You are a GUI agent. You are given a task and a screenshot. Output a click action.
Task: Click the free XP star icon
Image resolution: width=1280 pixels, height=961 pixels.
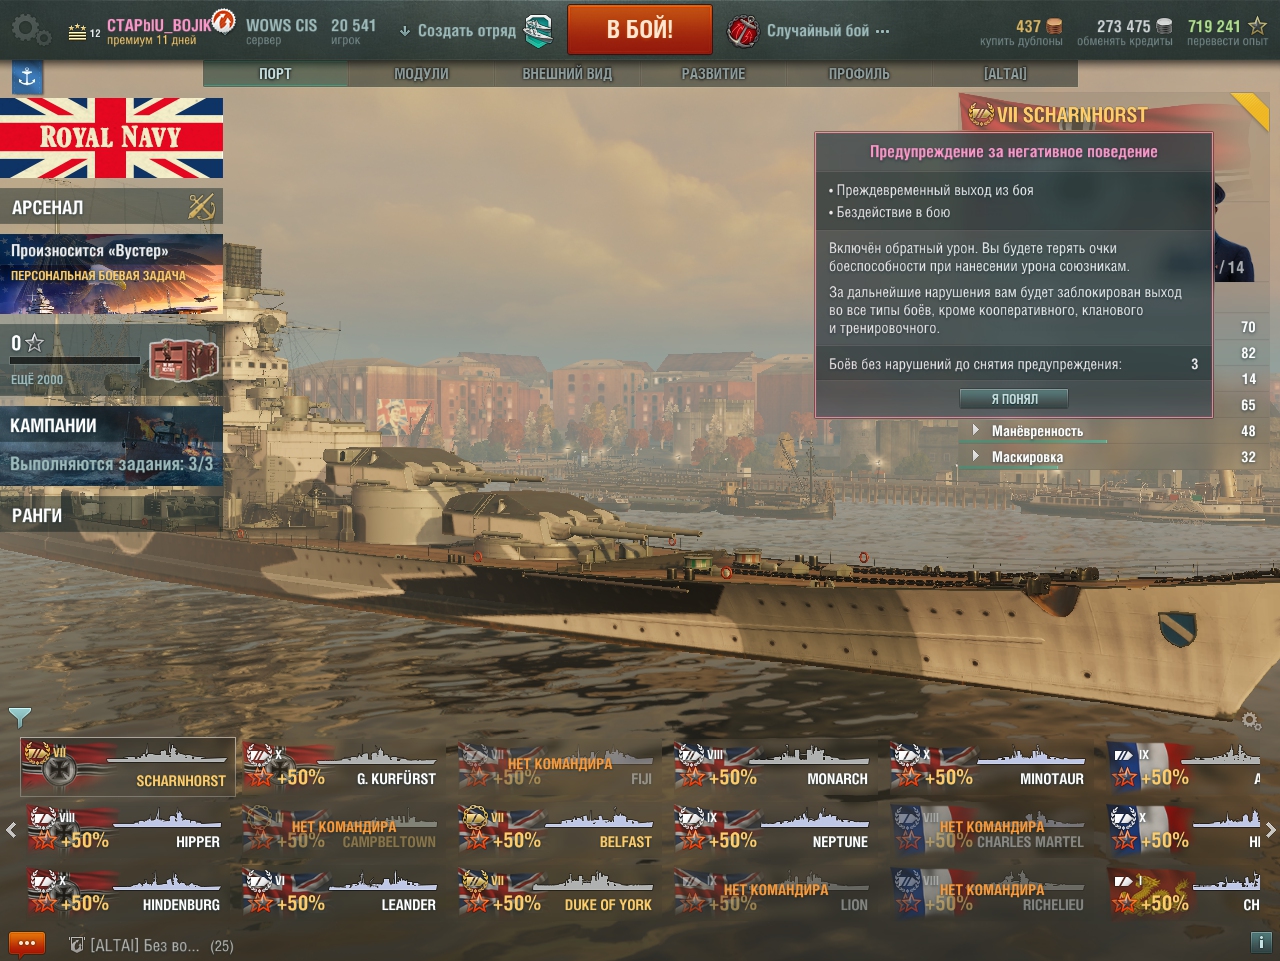pos(1257,26)
